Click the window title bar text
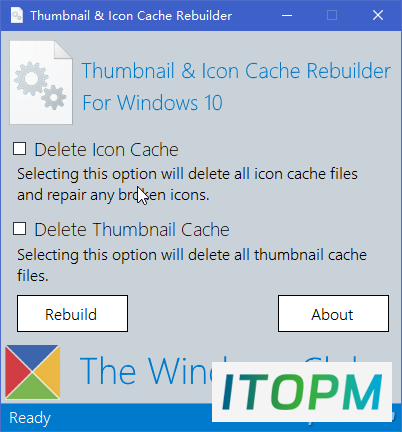The height and width of the screenshot is (432, 402). (131, 16)
